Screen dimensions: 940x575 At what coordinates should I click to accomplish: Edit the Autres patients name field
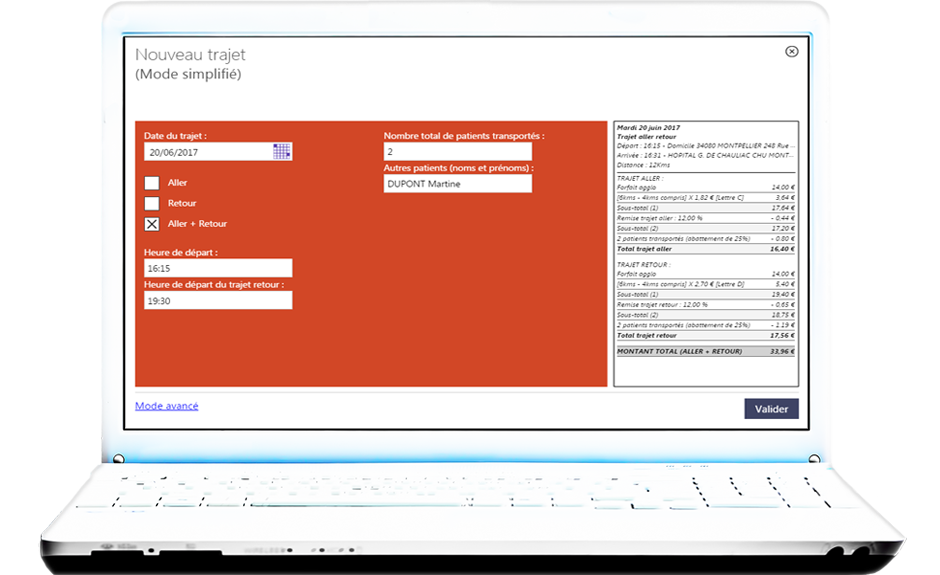pyautogui.click(x=457, y=184)
